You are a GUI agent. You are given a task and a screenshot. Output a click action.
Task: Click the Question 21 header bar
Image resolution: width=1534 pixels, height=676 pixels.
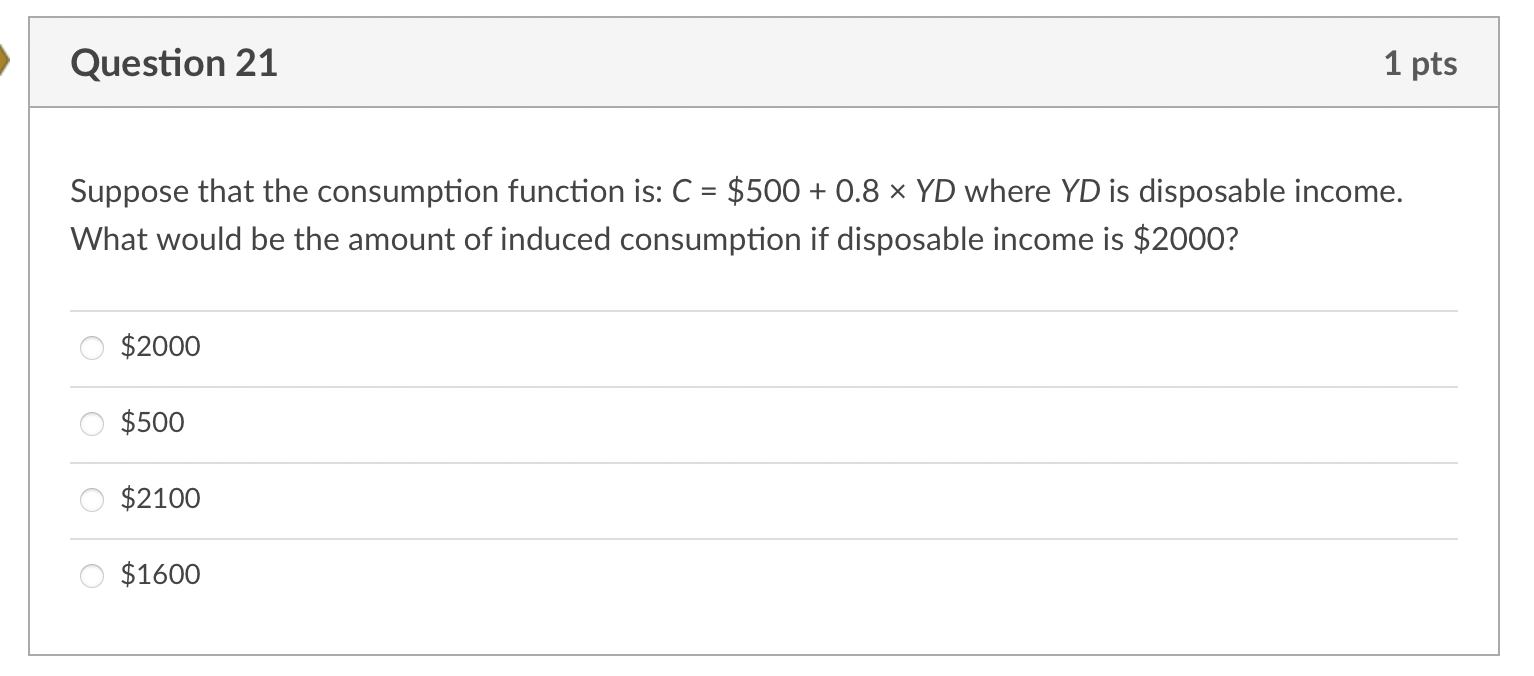(760, 62)
